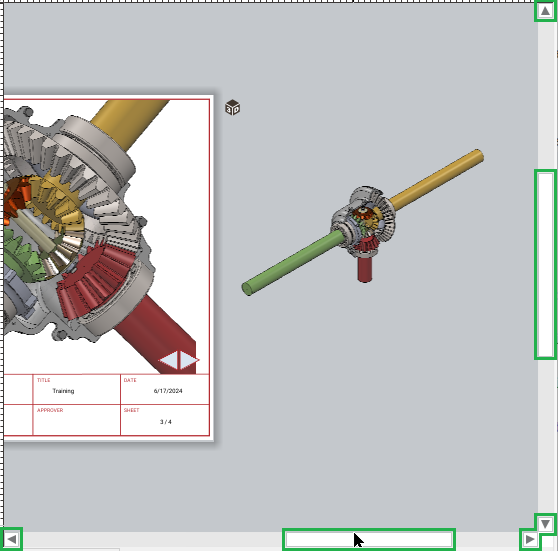Select the 6/17/2024 date field
This screenshot has height=551, width=558.
(165, 389)
